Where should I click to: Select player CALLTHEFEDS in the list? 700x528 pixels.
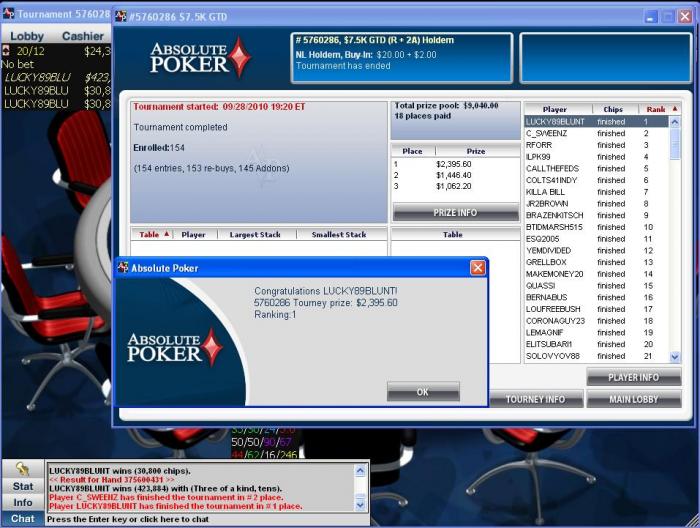(x=596, y=168)
